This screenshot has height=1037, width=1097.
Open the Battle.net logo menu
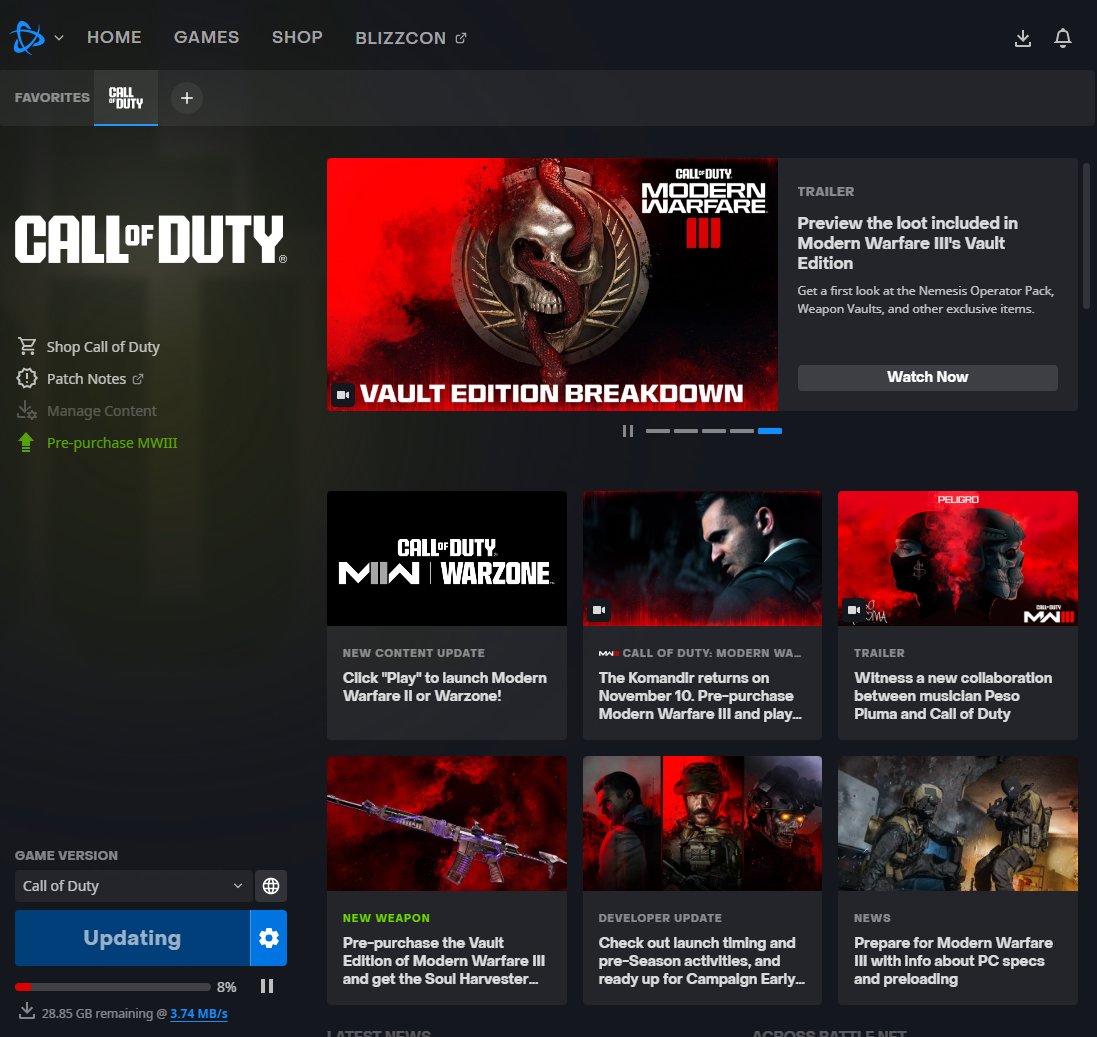[26, 36]
